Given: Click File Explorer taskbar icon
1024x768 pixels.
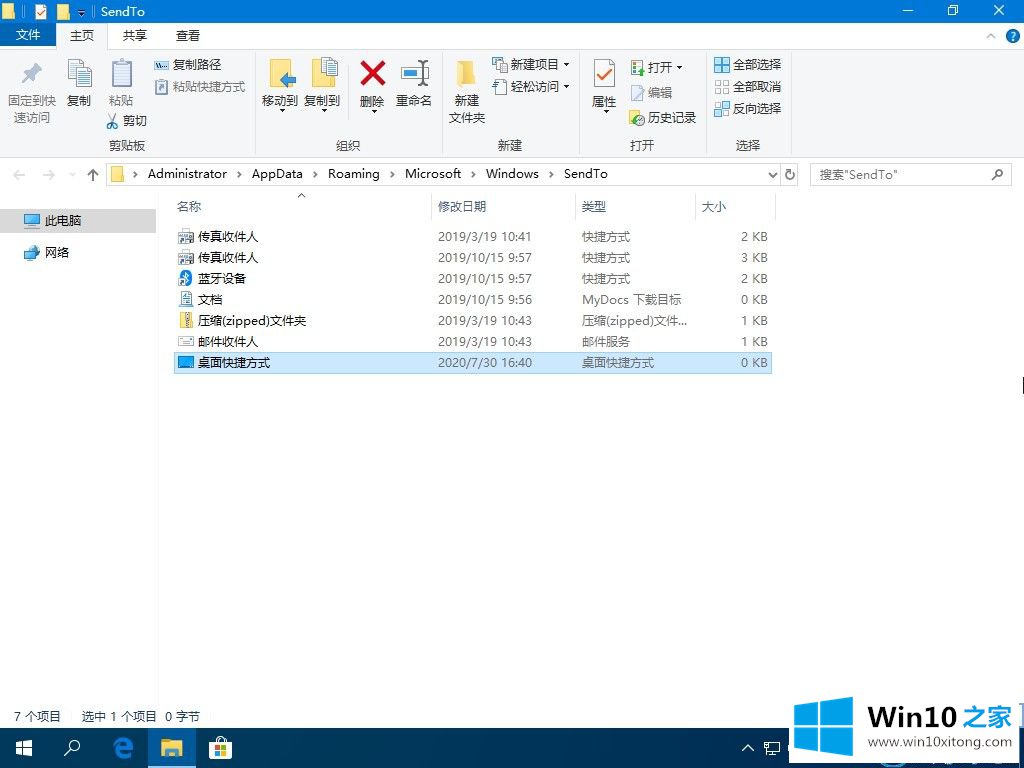Looking at the screenshot, I should pos(171,748).
